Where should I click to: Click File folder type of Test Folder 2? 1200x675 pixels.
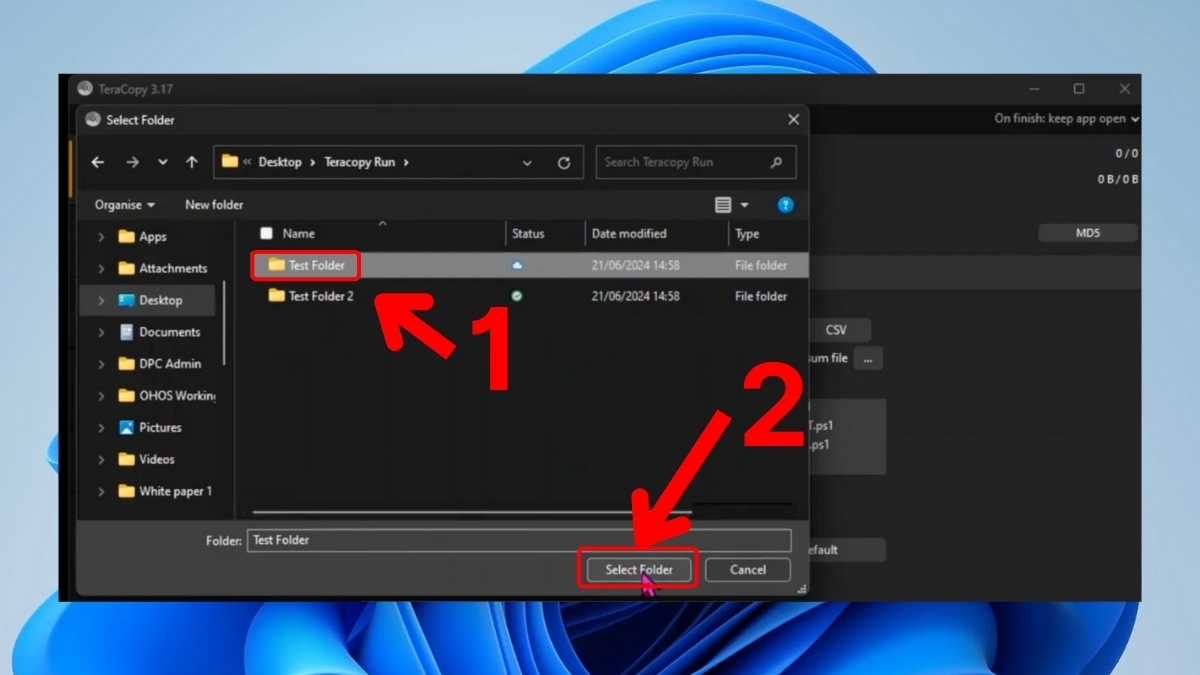point(761,296)
